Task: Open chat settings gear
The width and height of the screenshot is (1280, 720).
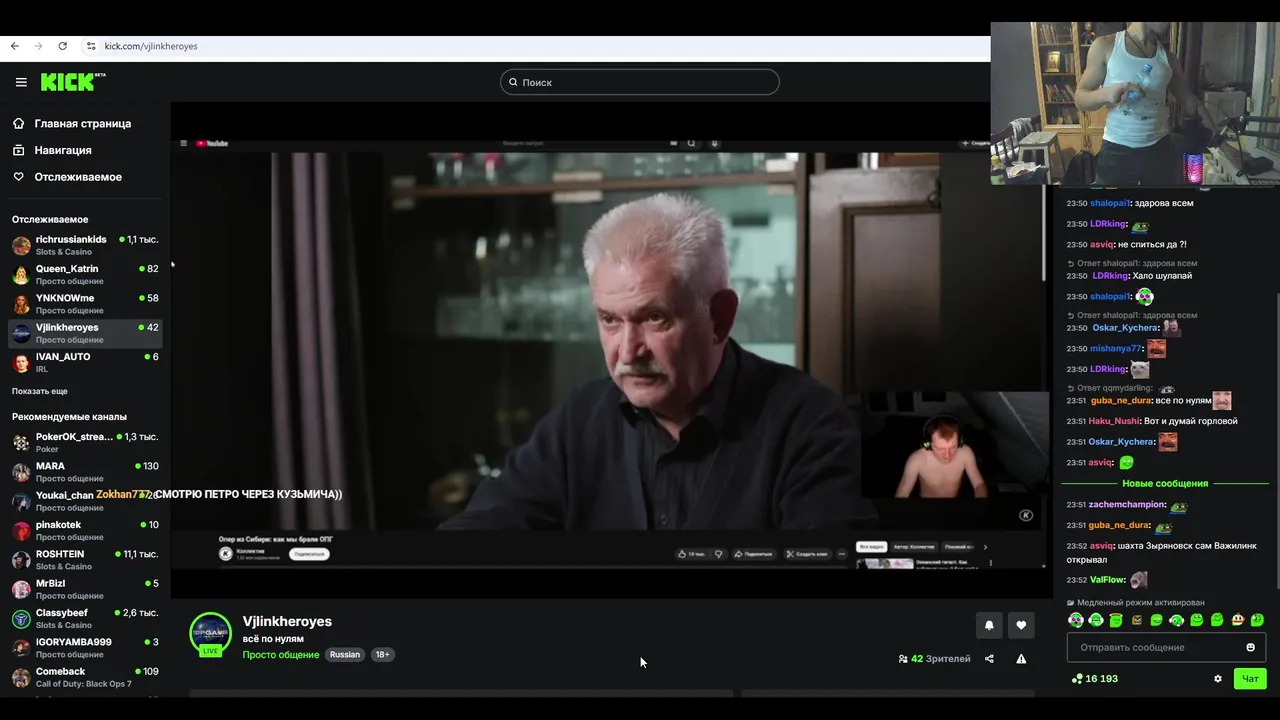Action: (x=1218, y=679)
